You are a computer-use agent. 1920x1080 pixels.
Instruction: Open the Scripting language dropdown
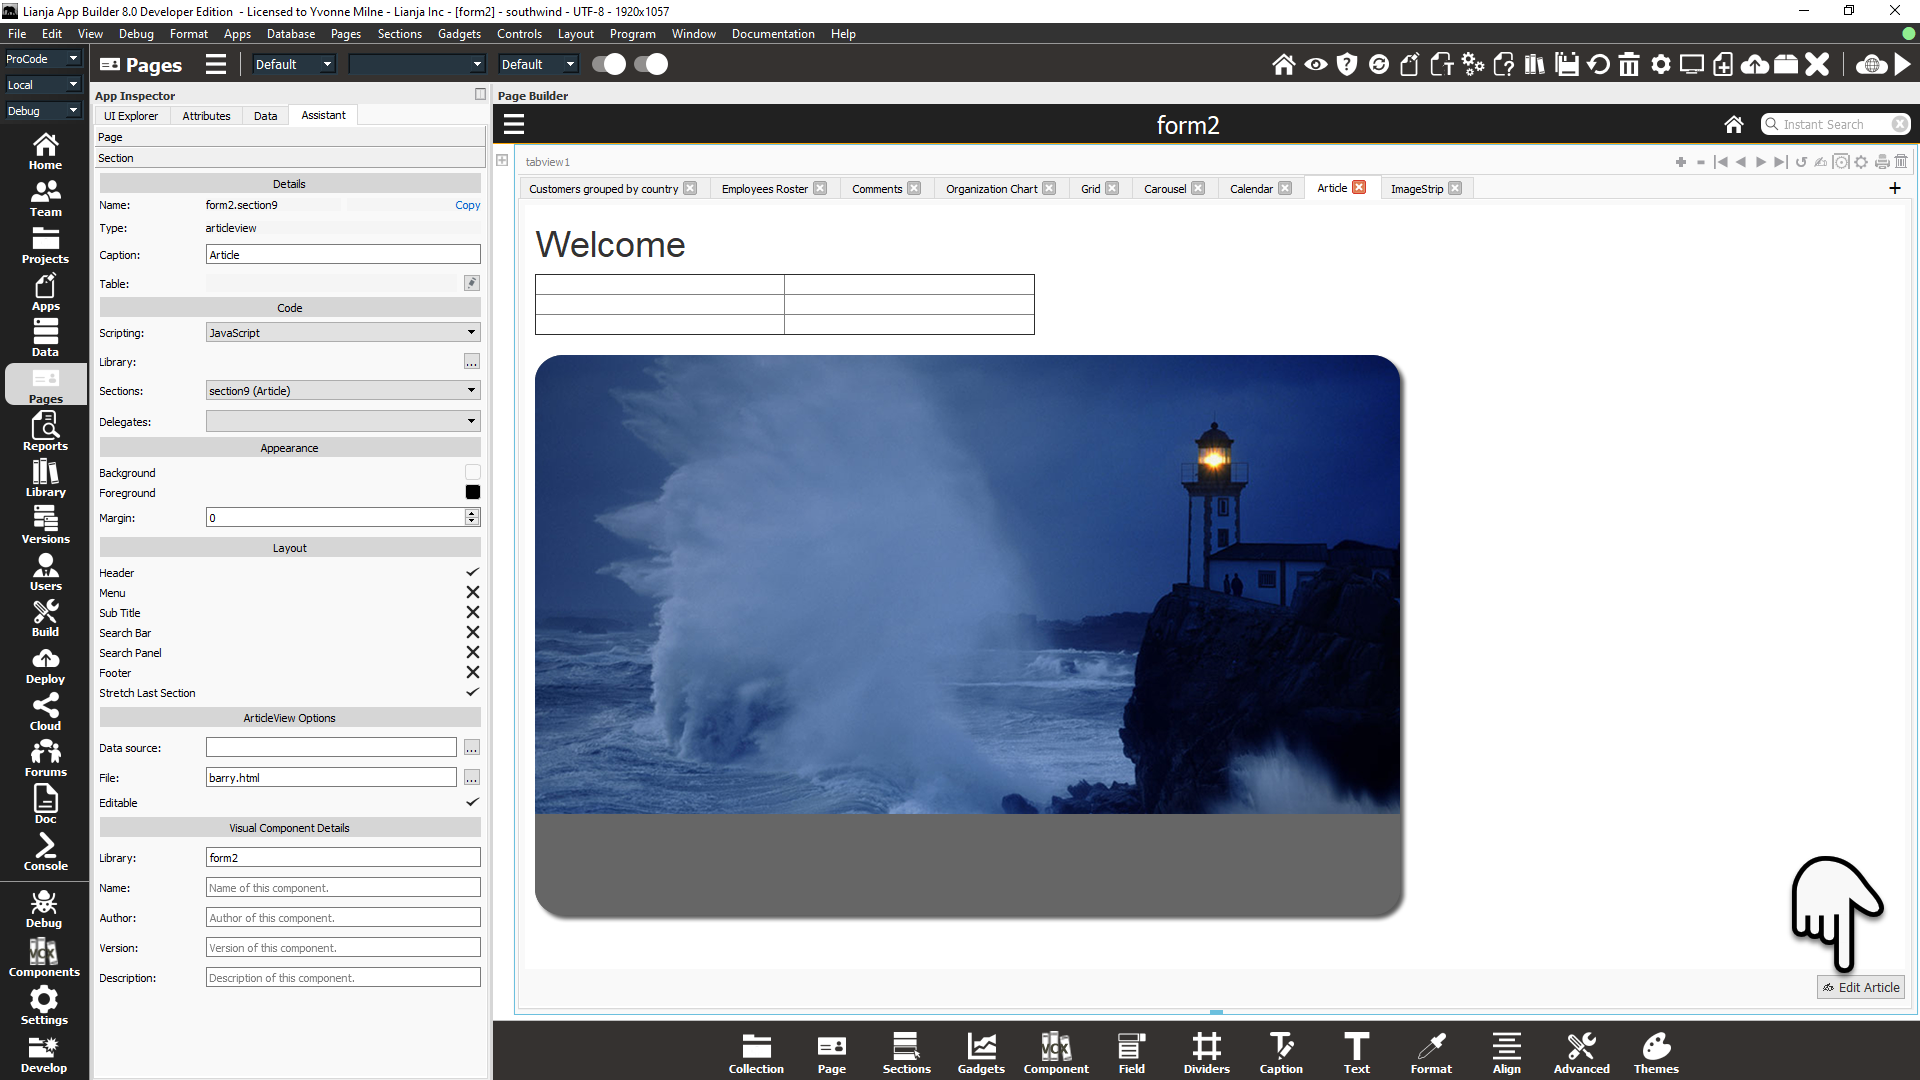click(x=342, y=333)
